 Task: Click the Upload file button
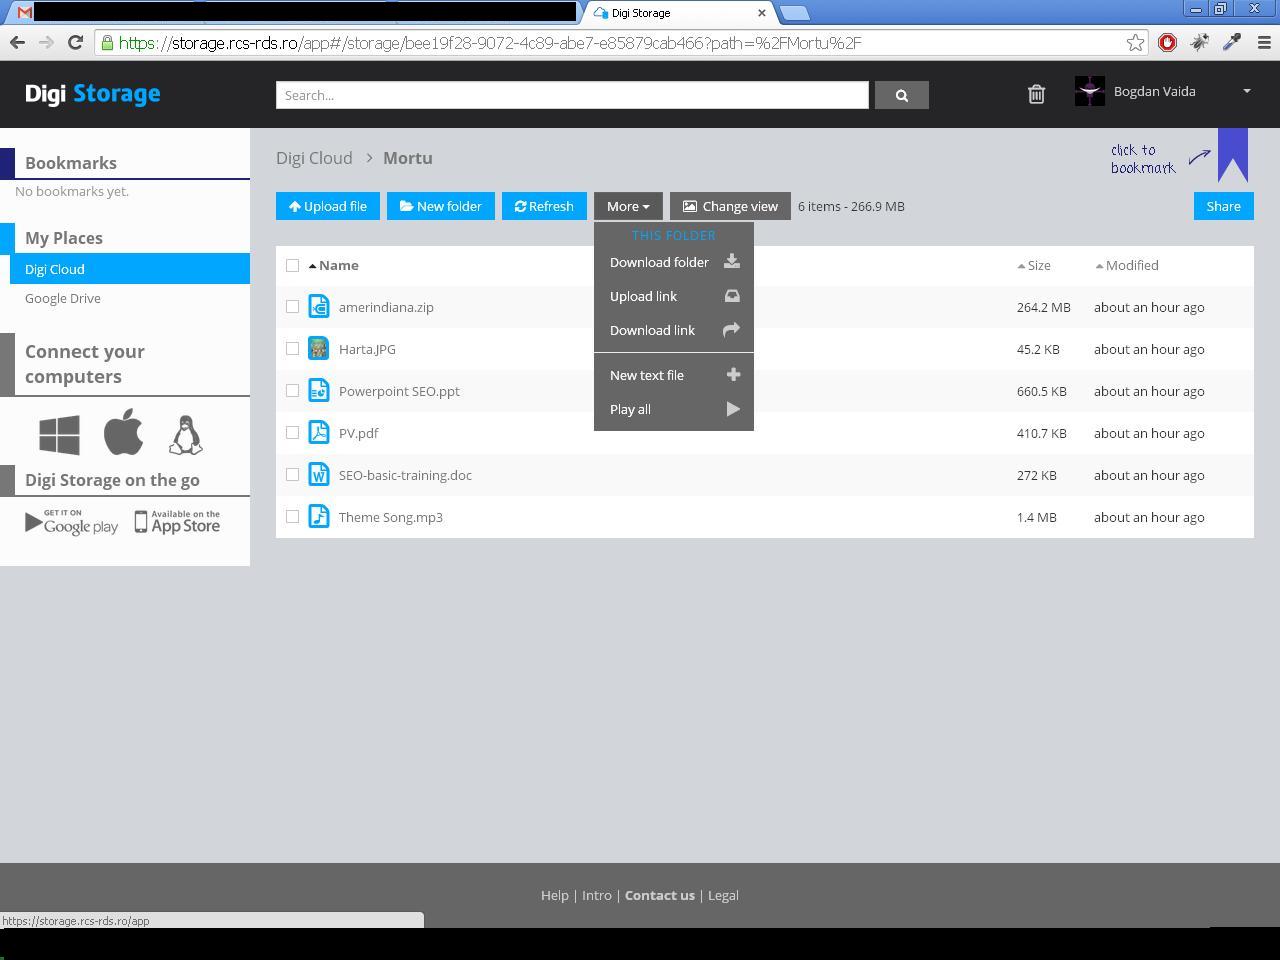pyautogui.click(x=328, y=206)
